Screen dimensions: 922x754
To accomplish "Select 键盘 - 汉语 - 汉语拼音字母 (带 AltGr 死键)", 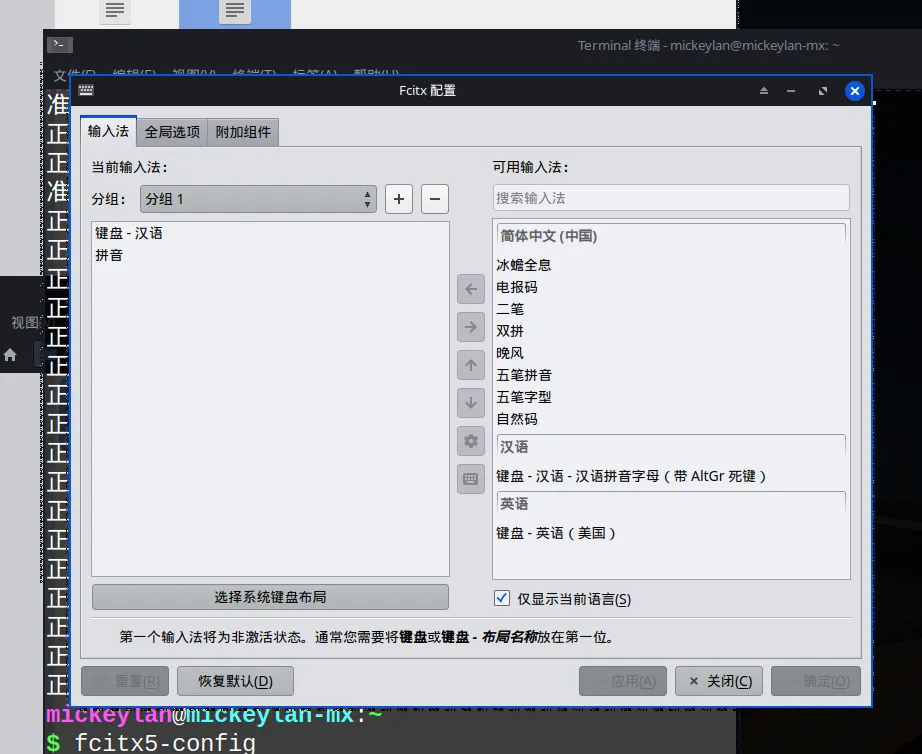I will (671, 476).
